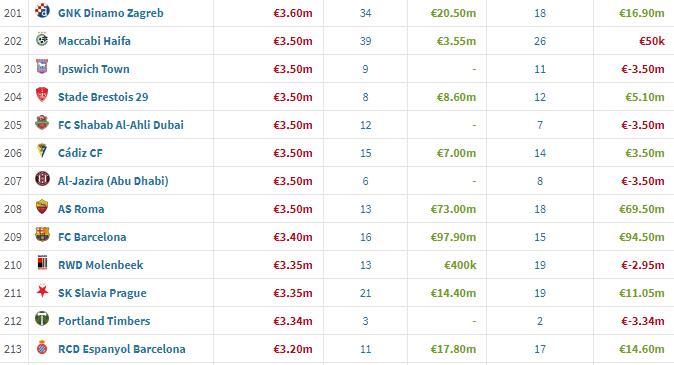The image size is (674, 365).
Task: Select the RCD Espanyol Barcelona club name
Action: [x=122, y=349]
